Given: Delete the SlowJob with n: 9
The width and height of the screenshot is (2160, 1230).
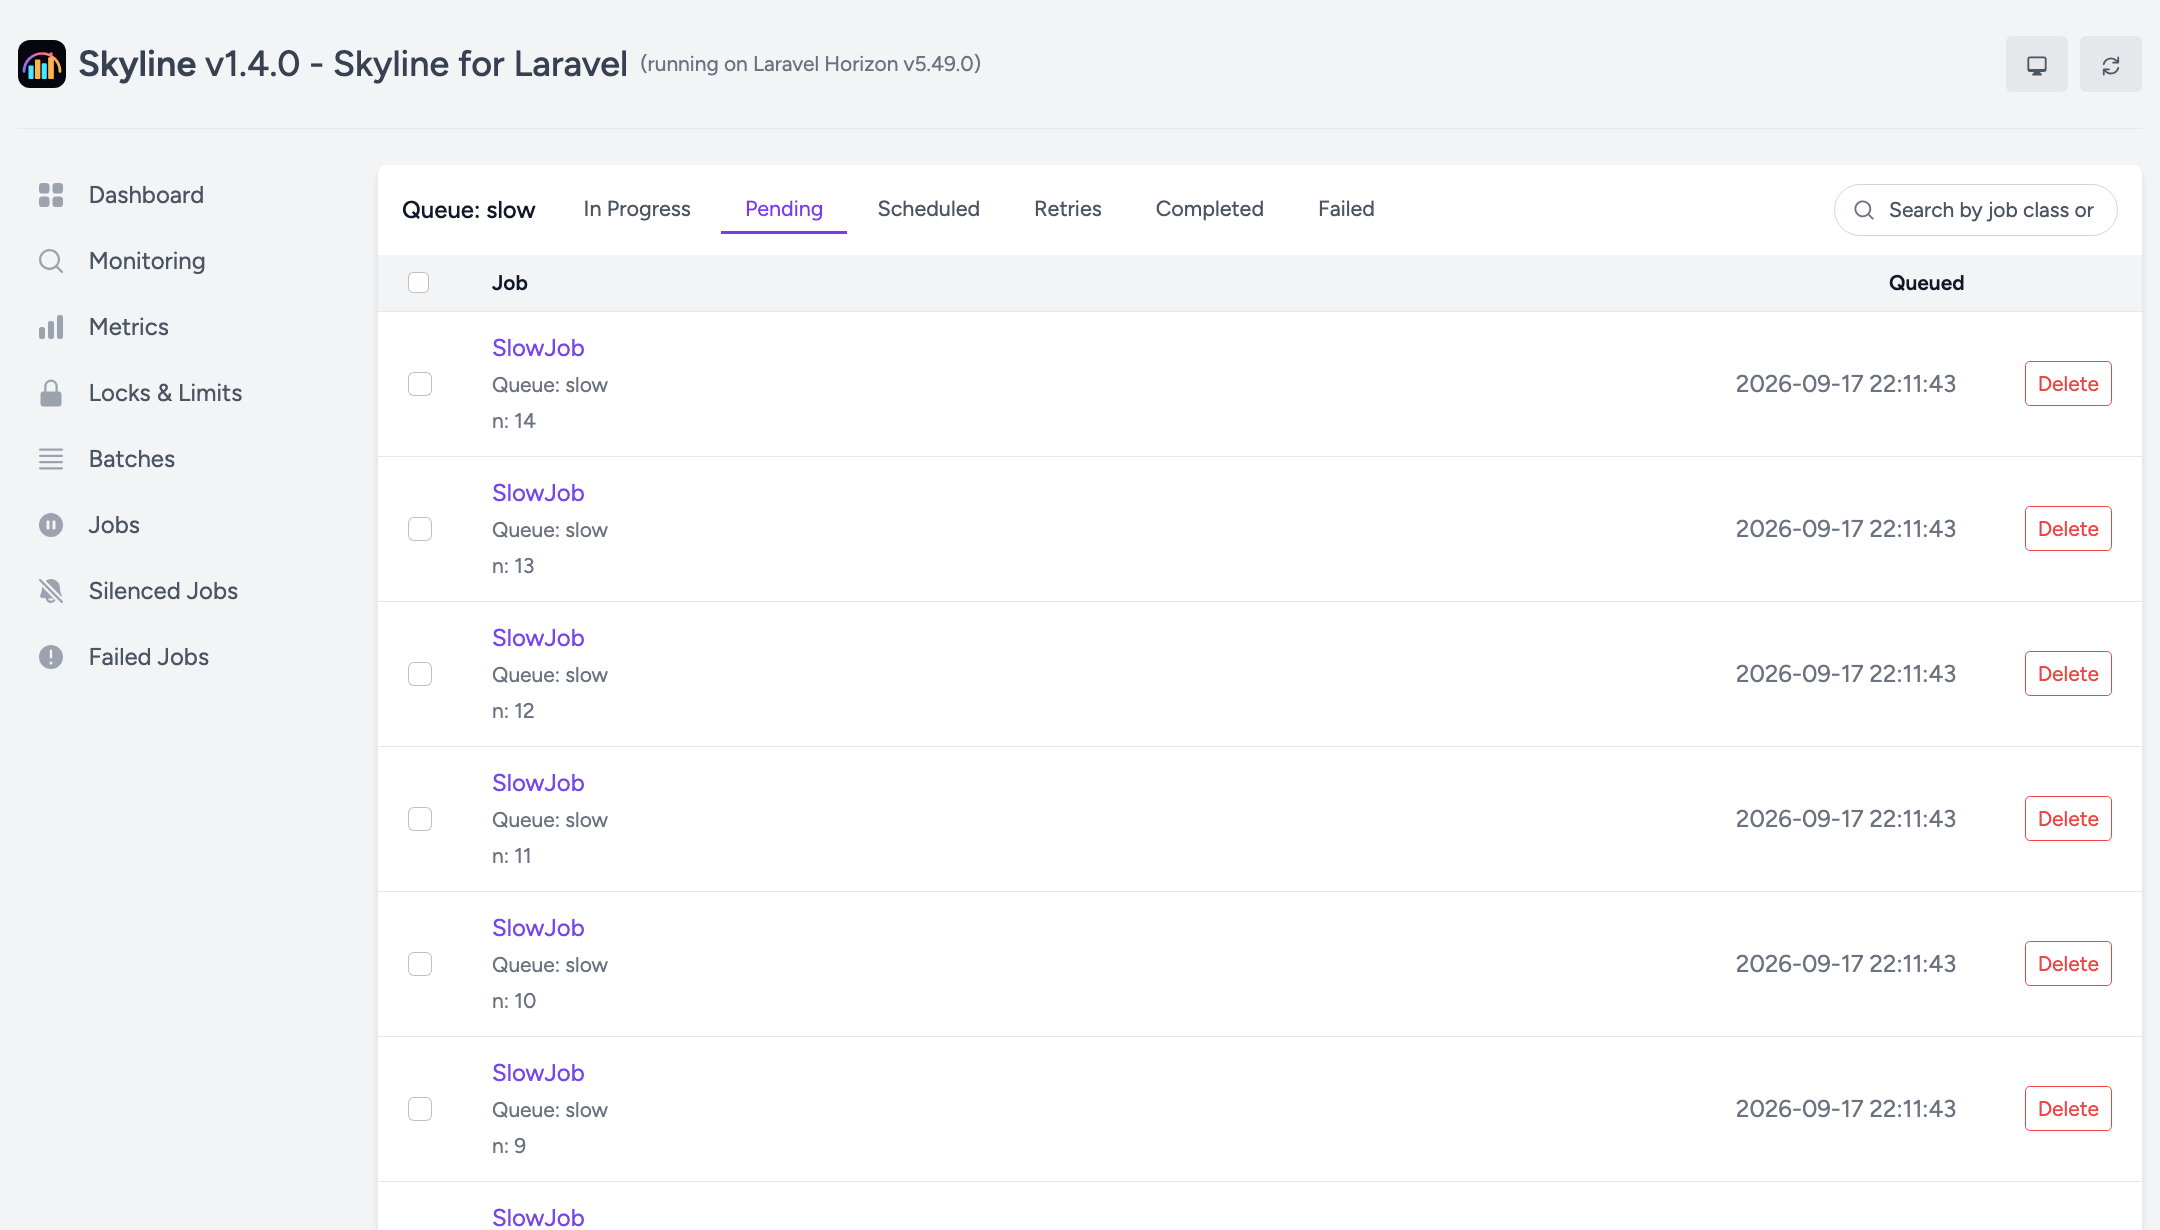Looking at the screenshot, I should pos(2068,1109).
